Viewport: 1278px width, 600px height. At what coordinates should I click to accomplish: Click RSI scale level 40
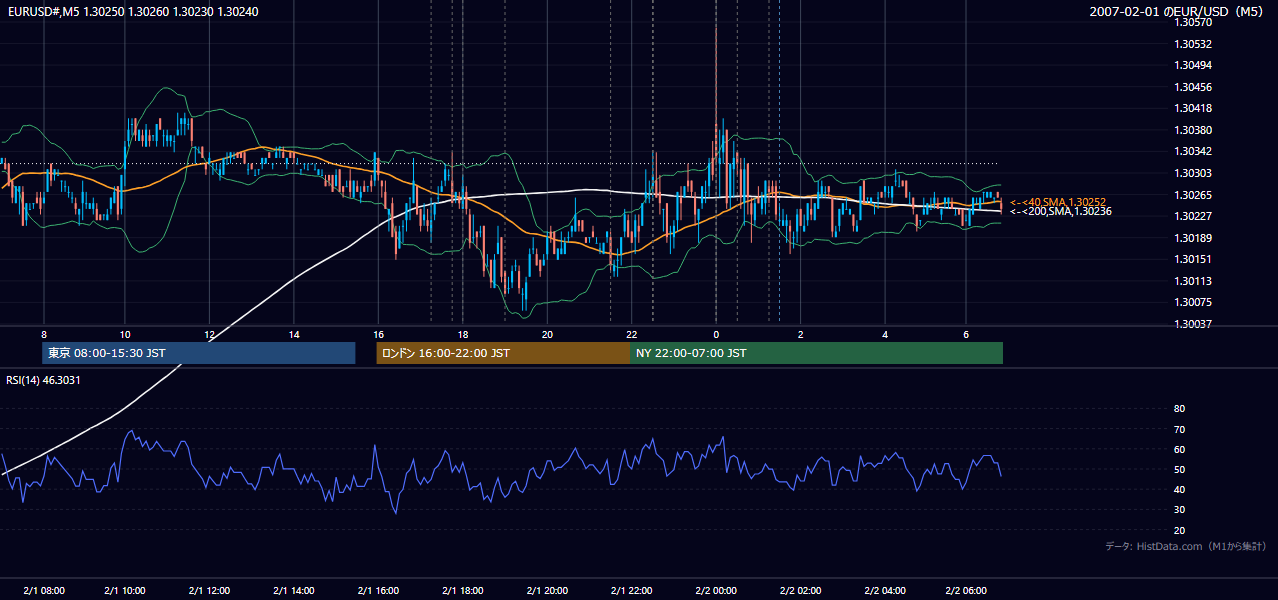point(1179,490)
